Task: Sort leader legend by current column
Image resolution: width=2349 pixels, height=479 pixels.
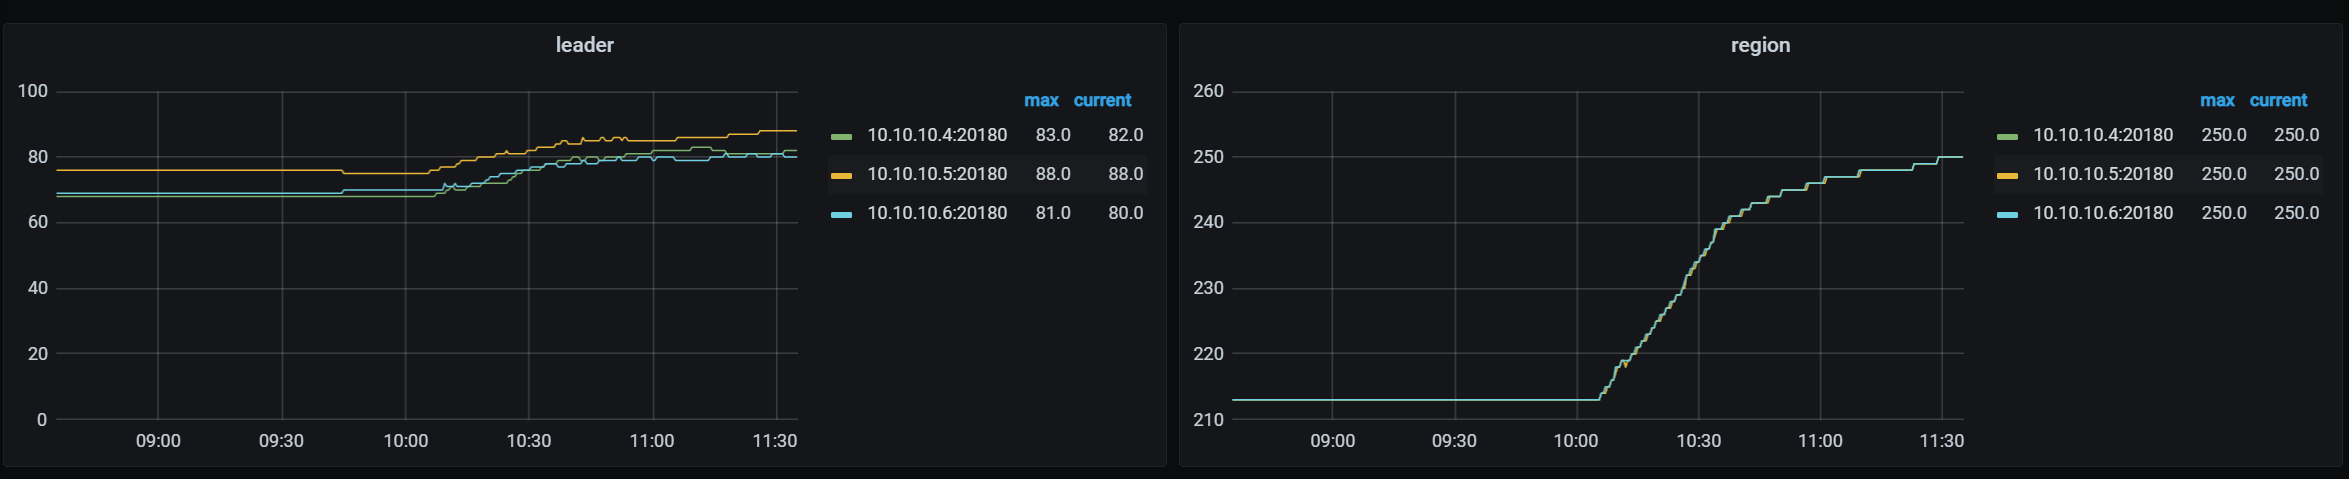Action: click(x=1102, y=100)
